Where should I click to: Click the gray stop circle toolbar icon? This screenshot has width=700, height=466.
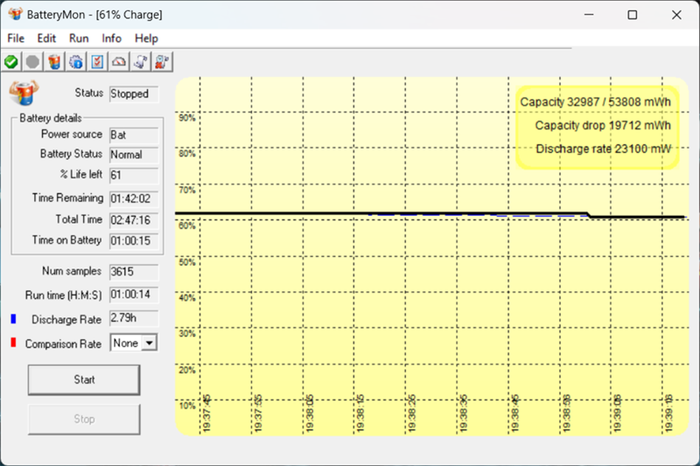click(x=33, y=62)
